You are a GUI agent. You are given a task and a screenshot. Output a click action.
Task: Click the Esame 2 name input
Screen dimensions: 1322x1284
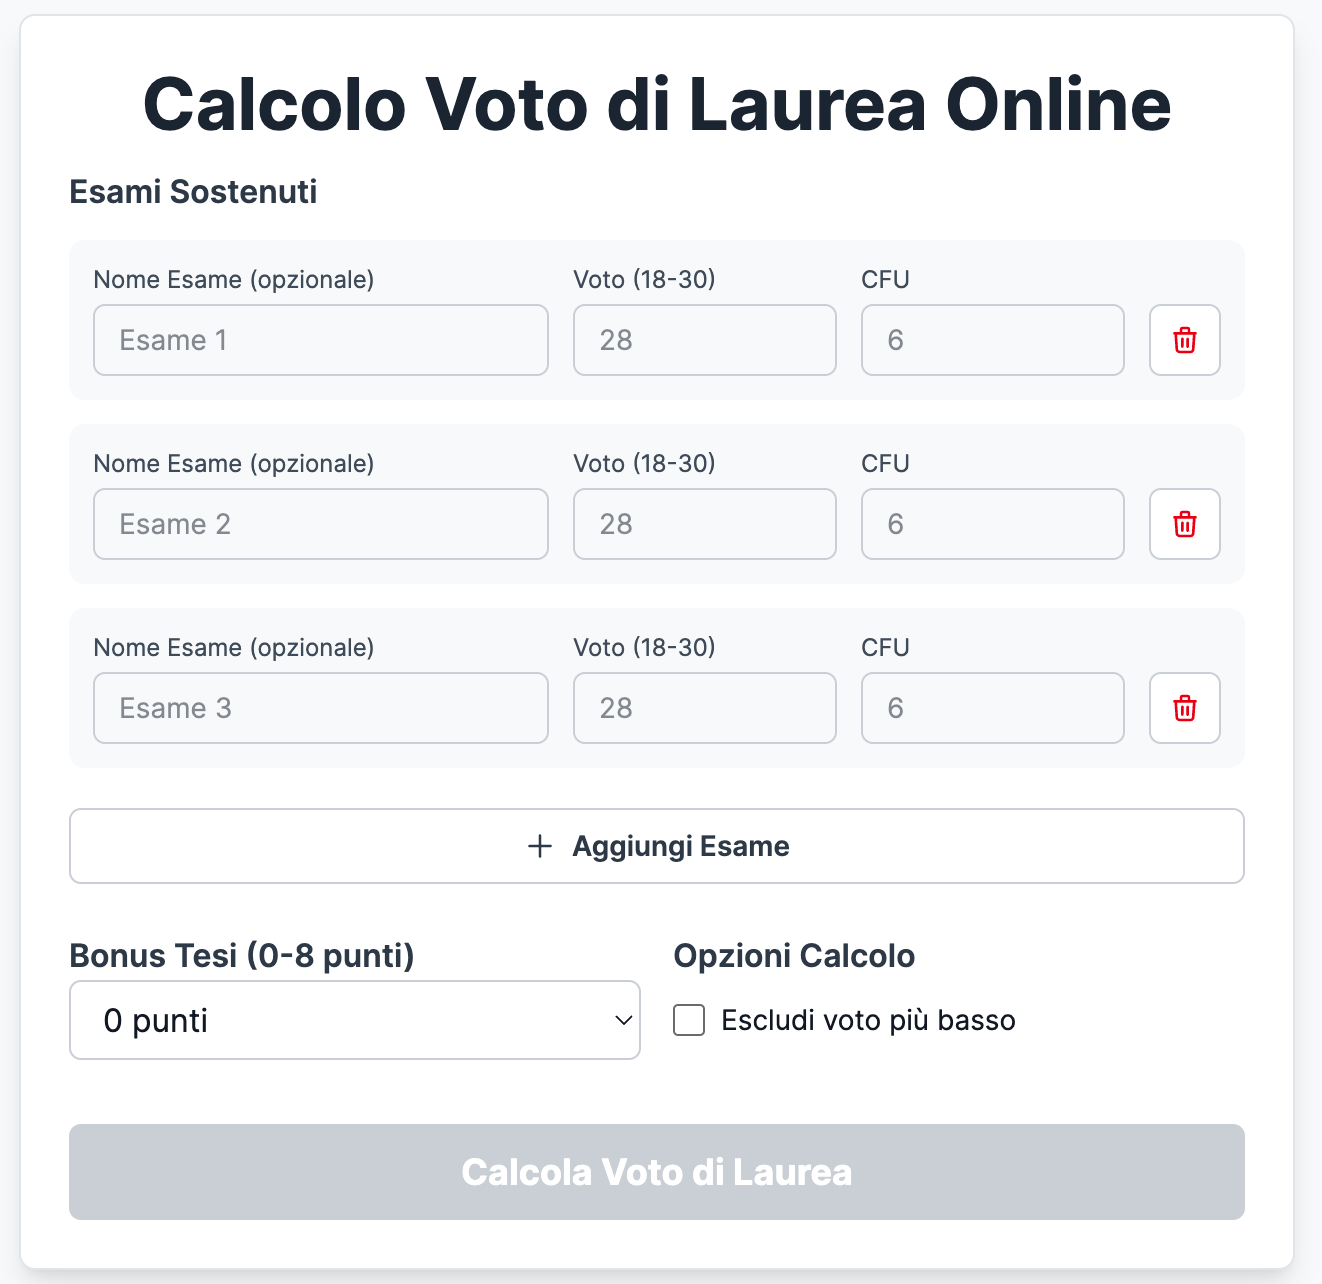[320, 524]
